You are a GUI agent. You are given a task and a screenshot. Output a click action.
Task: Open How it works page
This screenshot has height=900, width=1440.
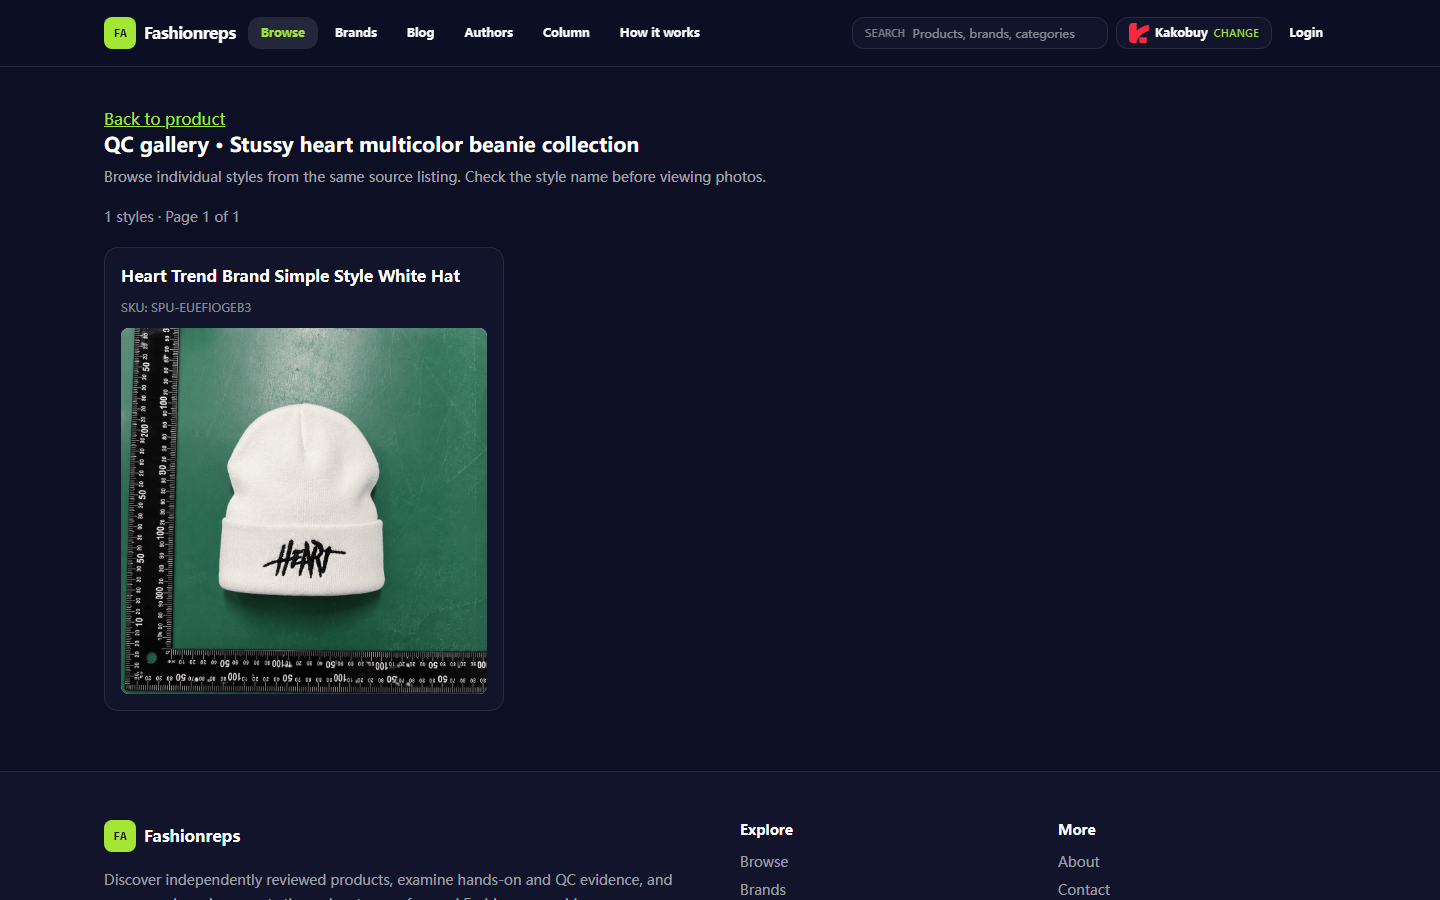coord(660,33)
